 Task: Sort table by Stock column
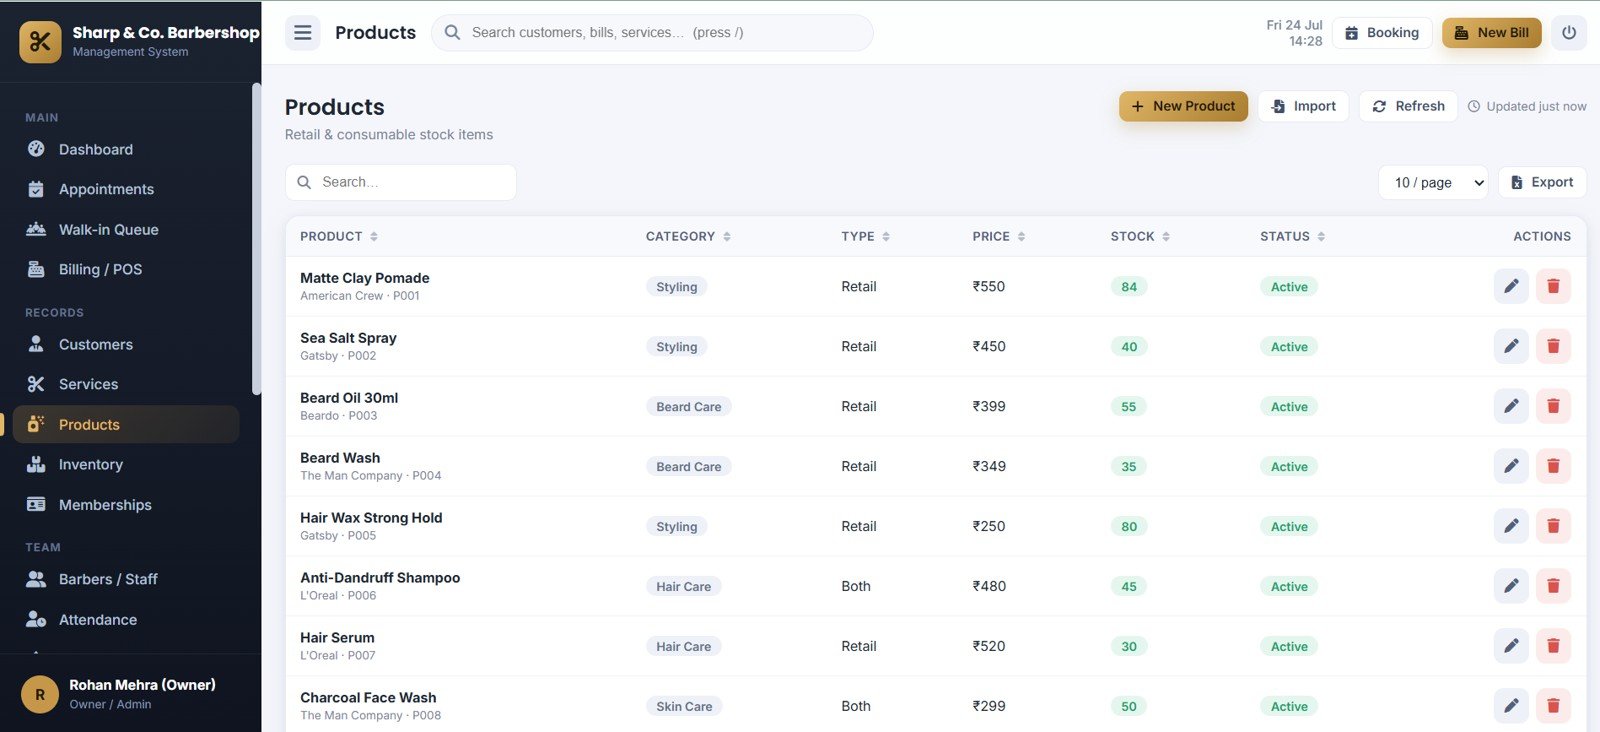(1140, 237)
